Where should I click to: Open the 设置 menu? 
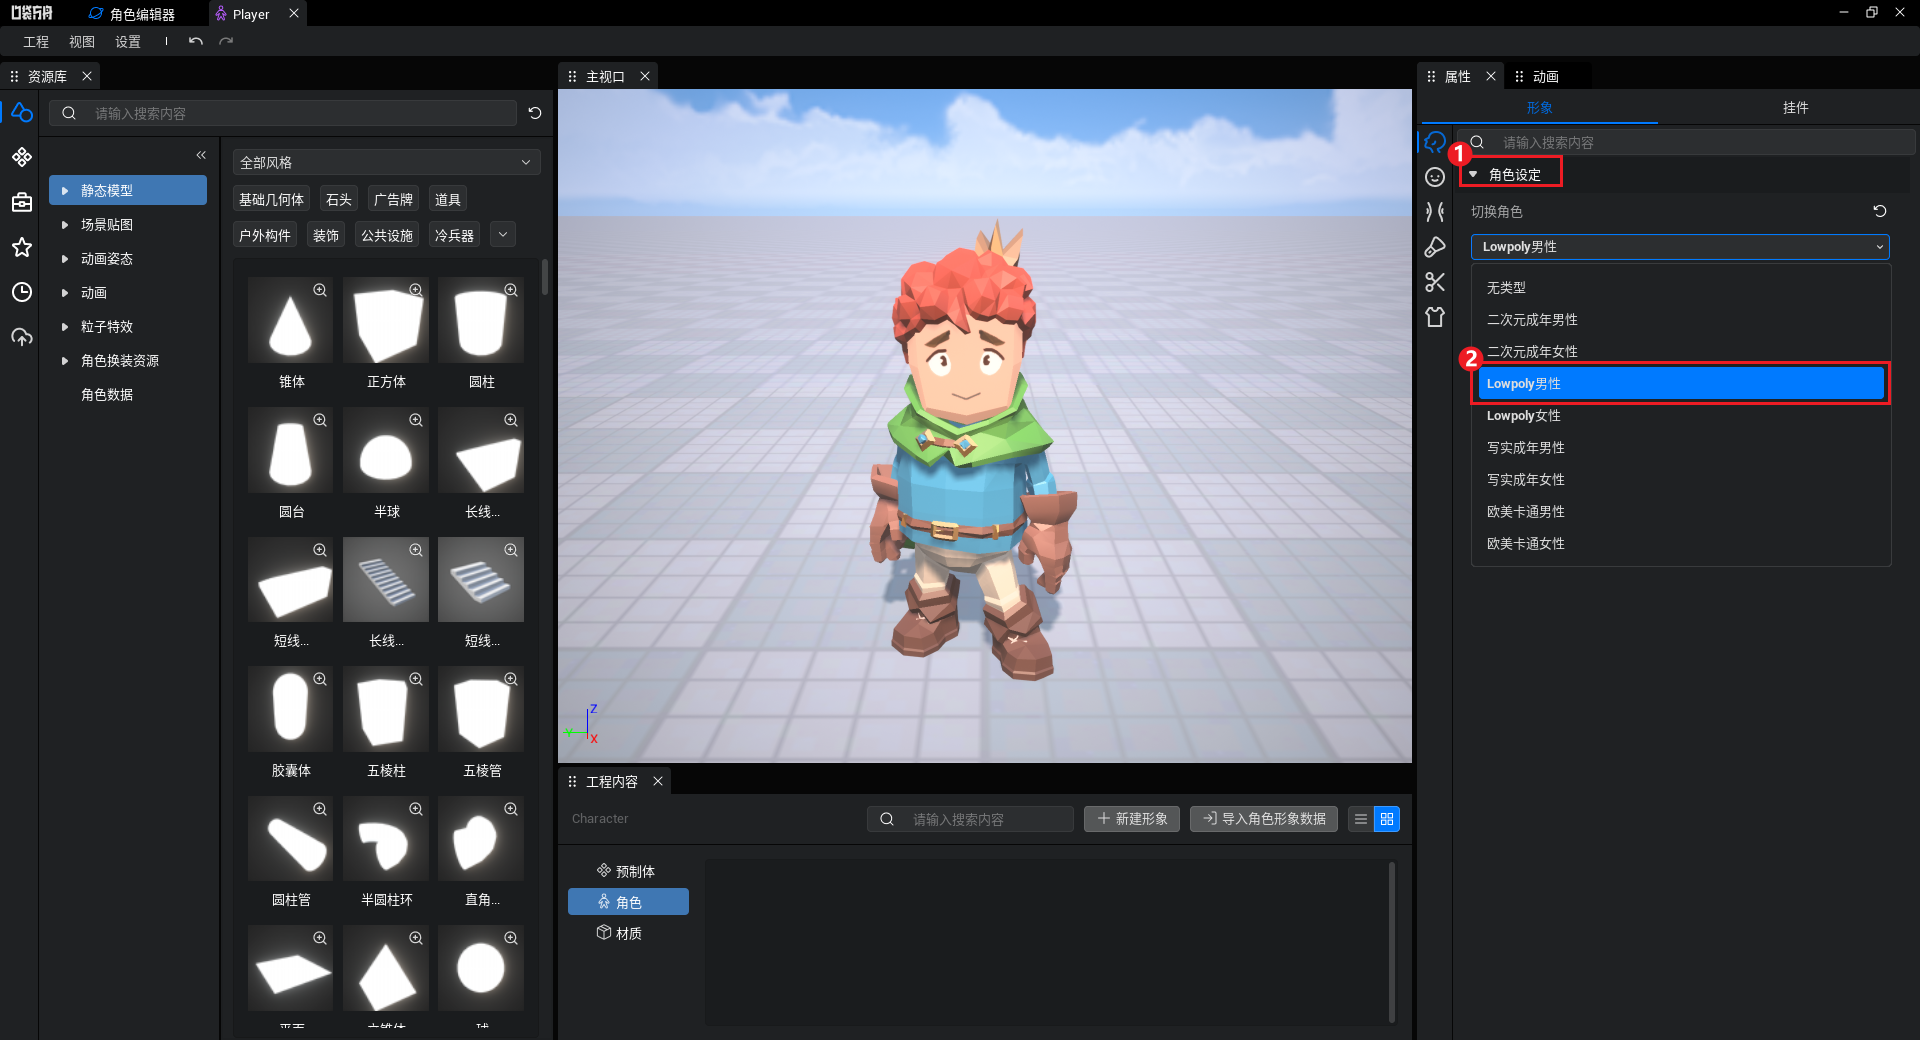coord(128,42)
